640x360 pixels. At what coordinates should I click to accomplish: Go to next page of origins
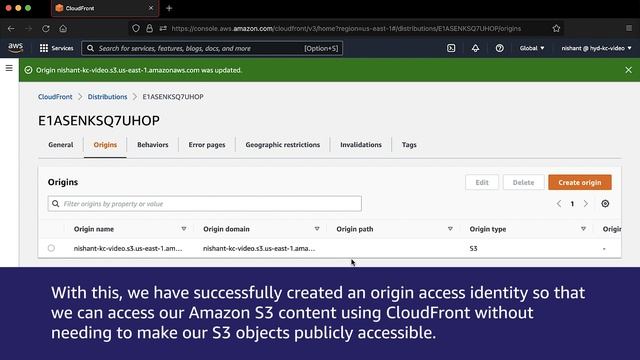586,203
